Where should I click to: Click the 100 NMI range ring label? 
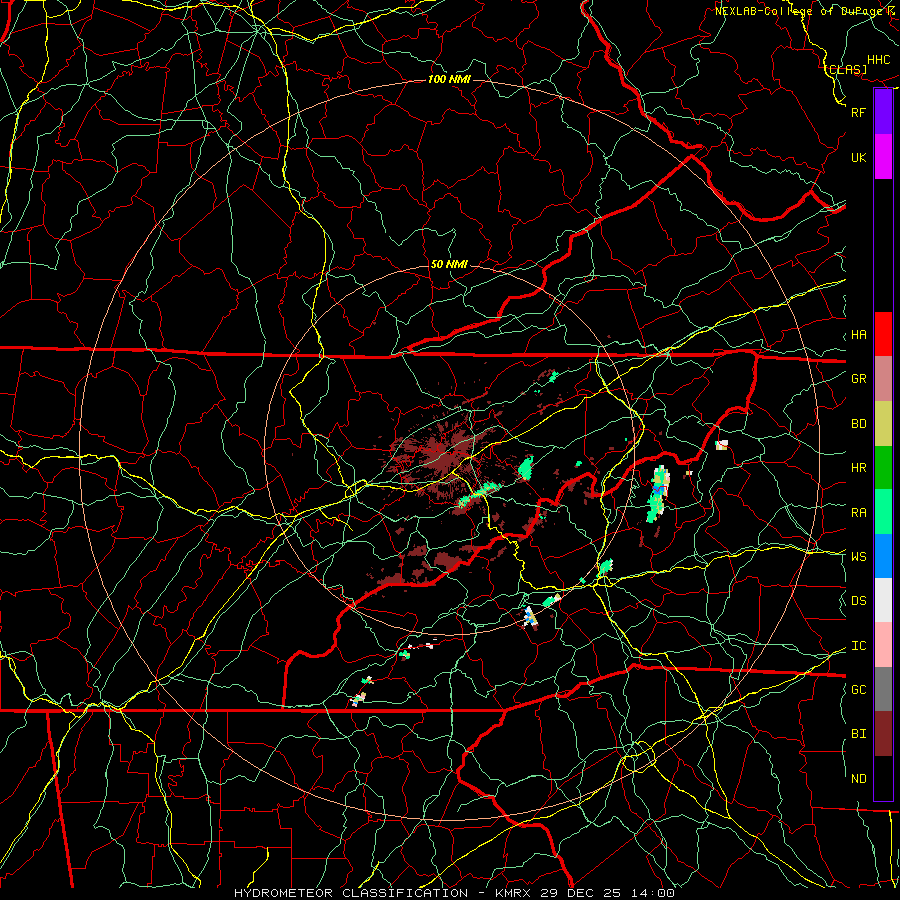pos(449,79)
